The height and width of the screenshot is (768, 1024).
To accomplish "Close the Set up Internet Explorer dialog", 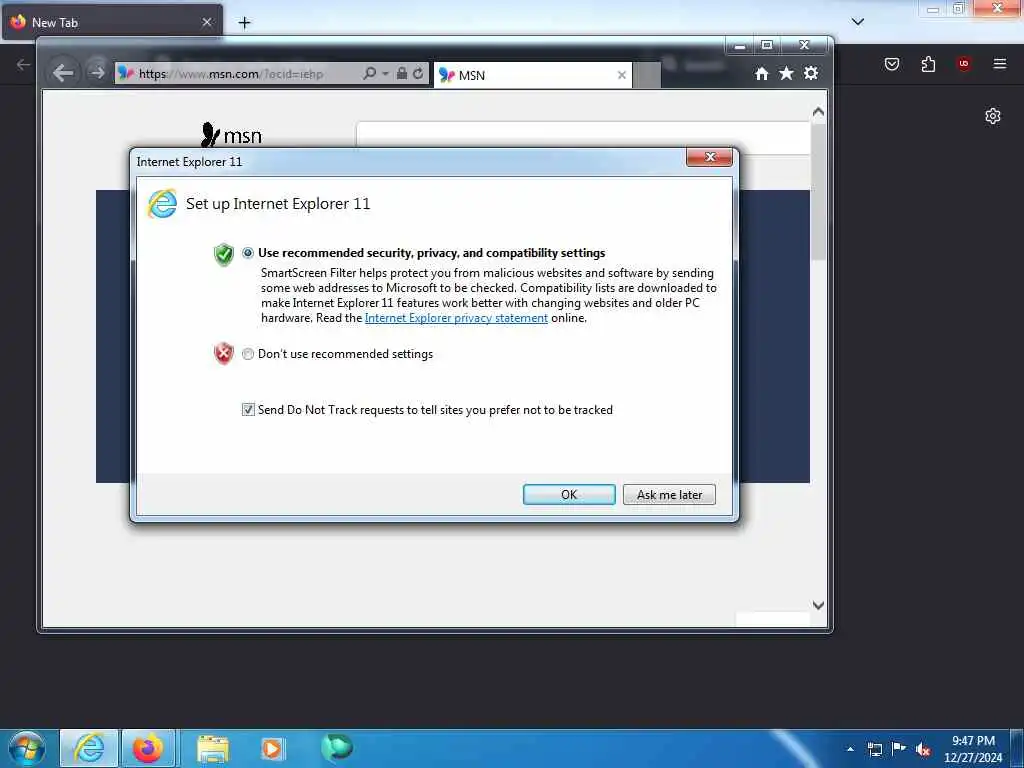I will (710, 157).
